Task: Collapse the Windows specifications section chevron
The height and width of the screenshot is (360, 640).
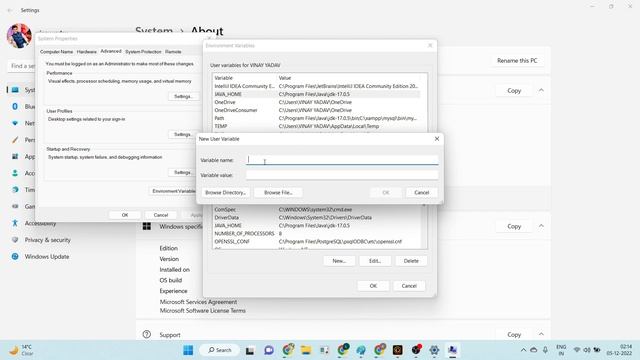Action: click(541, 226)
